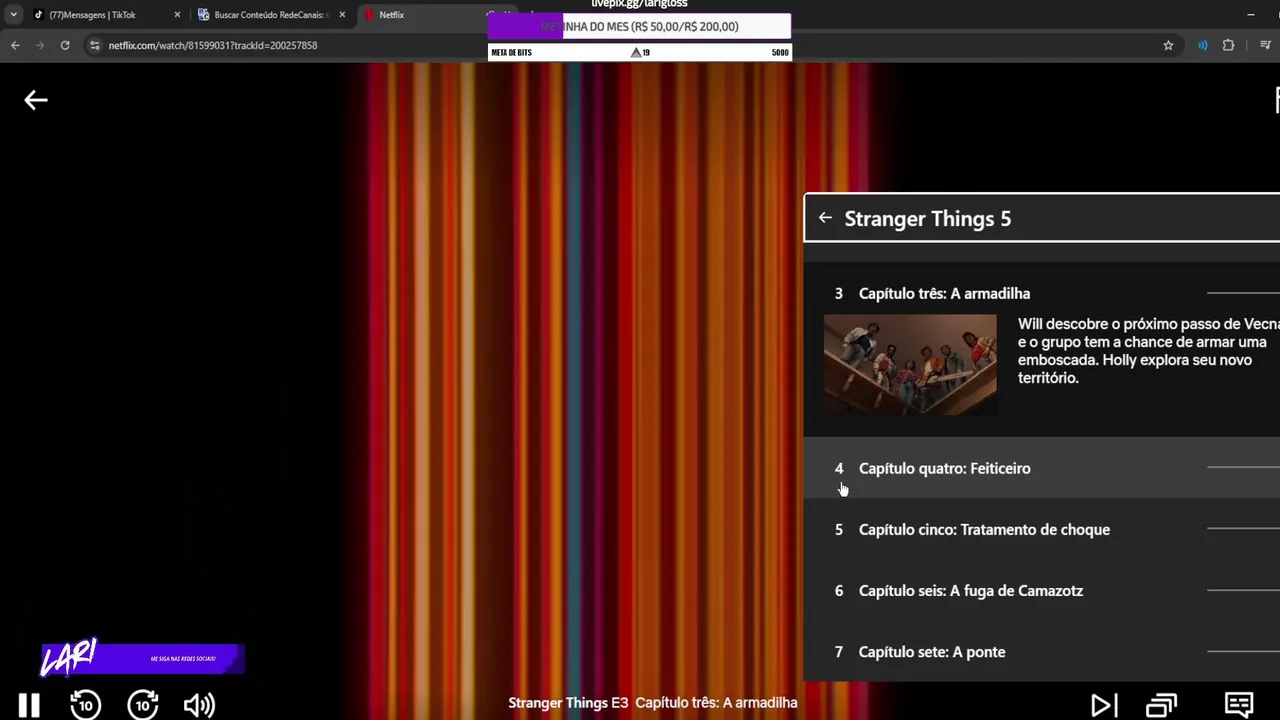This screenshot has width=1280, height=720.
Task: Close the Netflix tab
Action: (x=506, y=15)
